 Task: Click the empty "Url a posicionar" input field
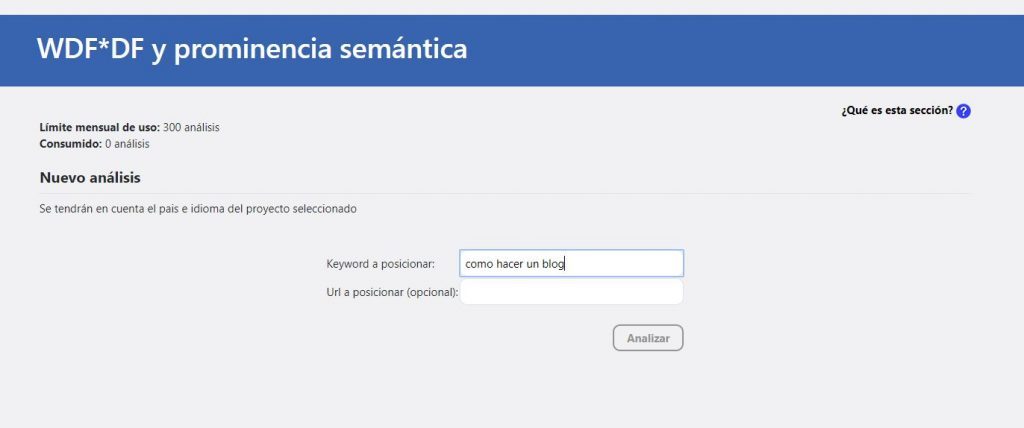pyautogui.click(x=571, y=292)
